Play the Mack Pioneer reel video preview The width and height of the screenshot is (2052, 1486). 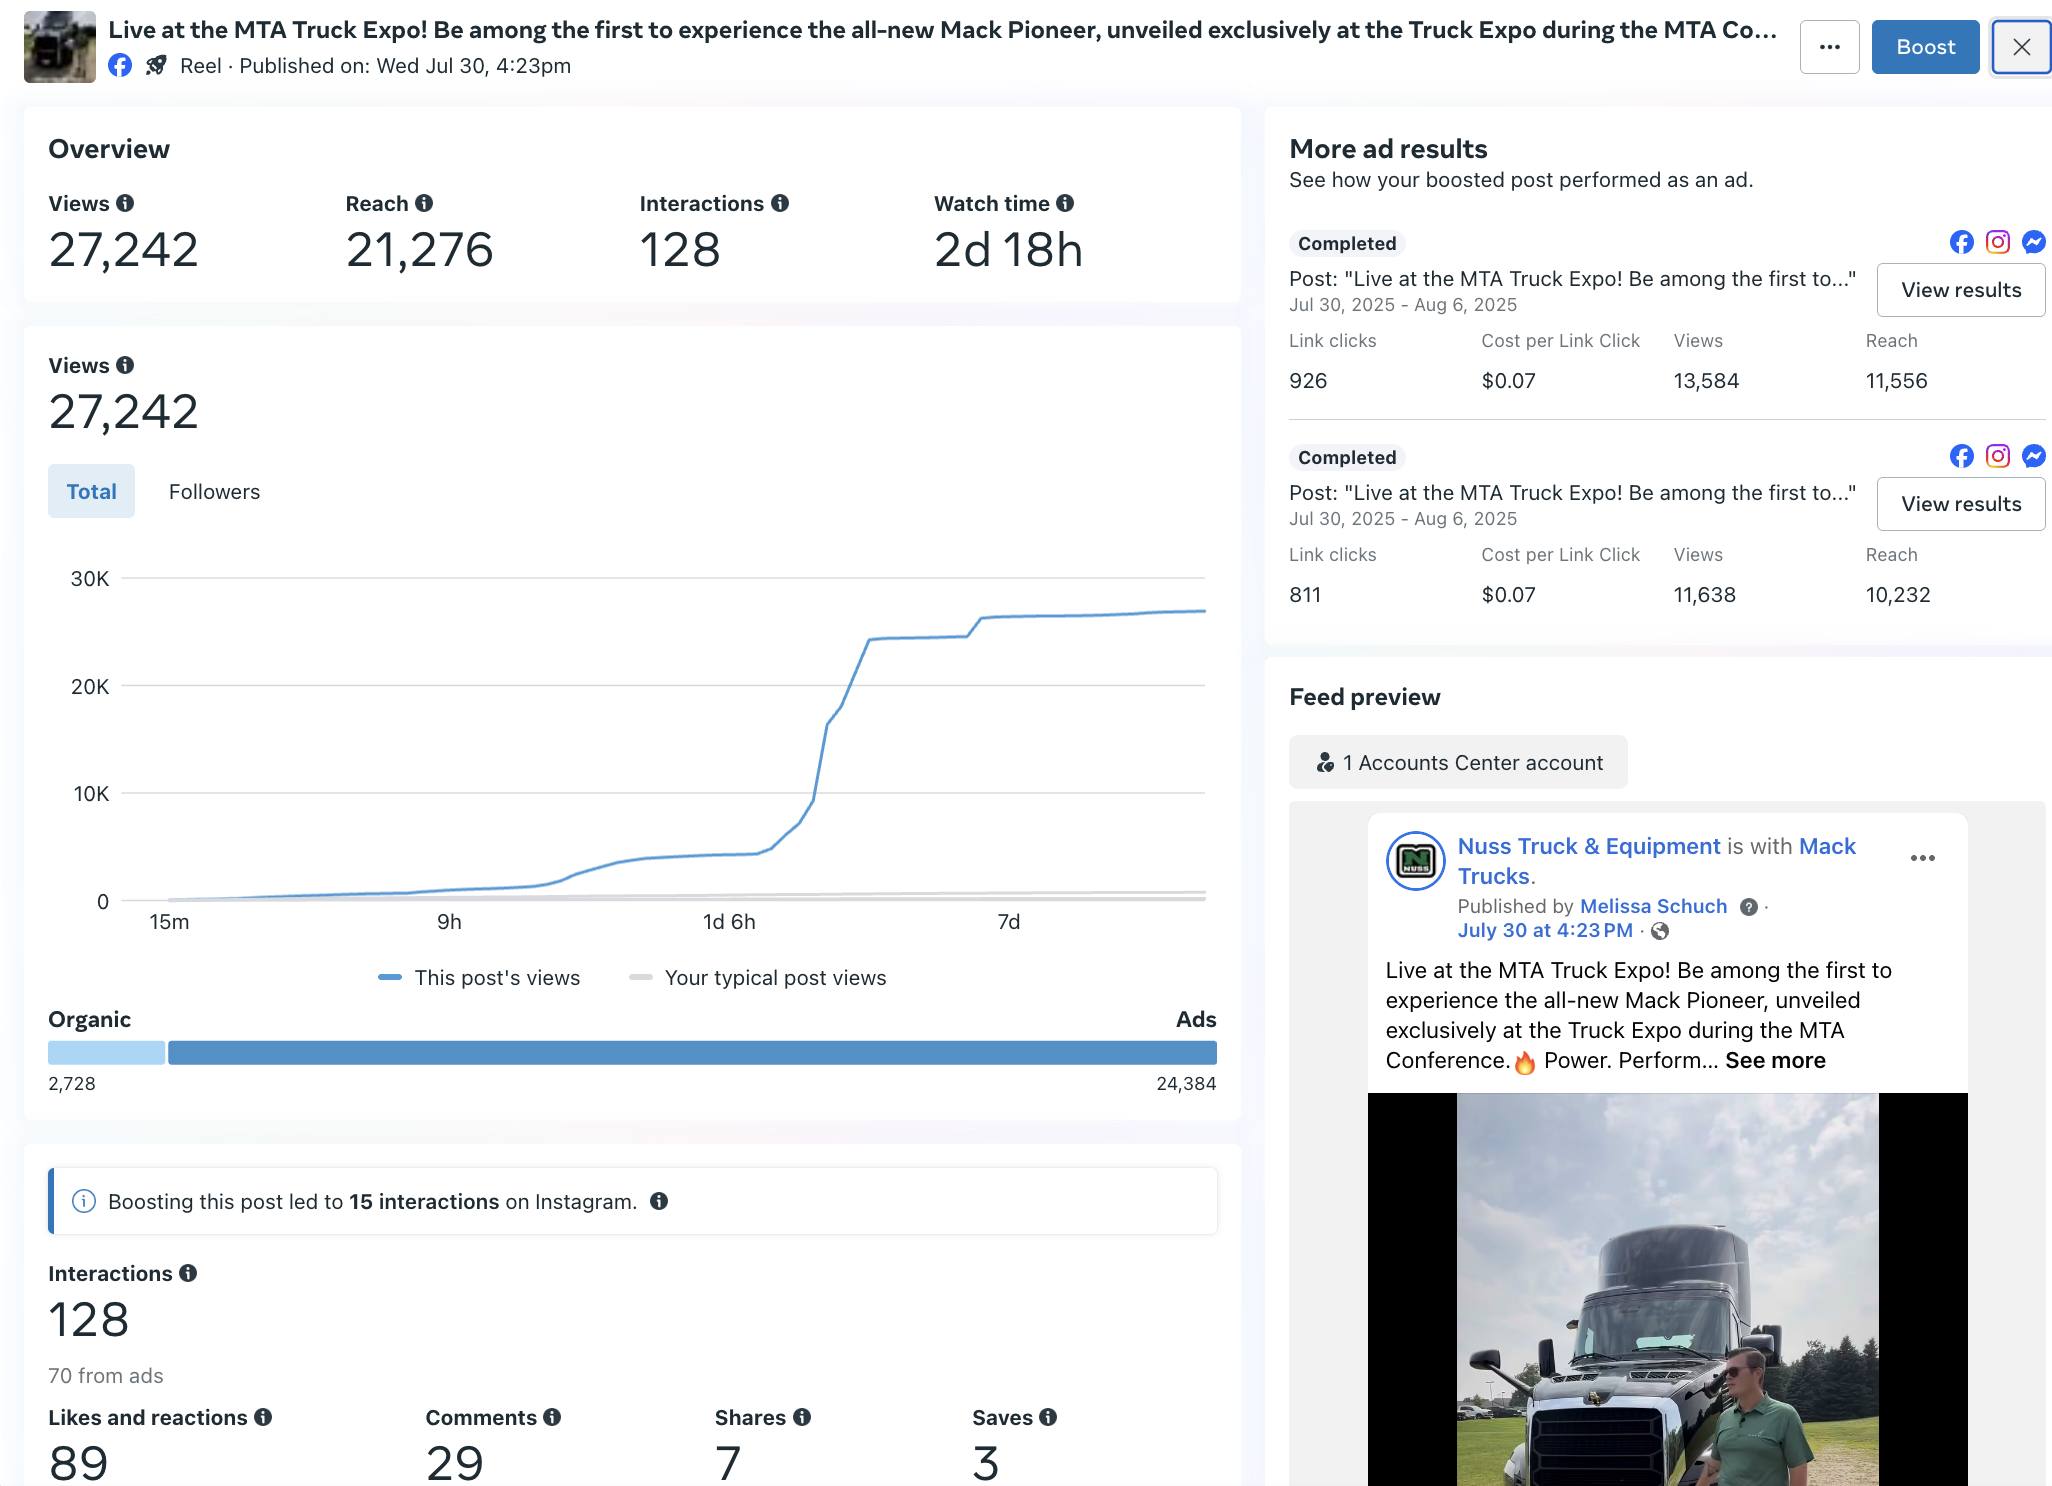pyautogui.click(x=1667, y=1289)
